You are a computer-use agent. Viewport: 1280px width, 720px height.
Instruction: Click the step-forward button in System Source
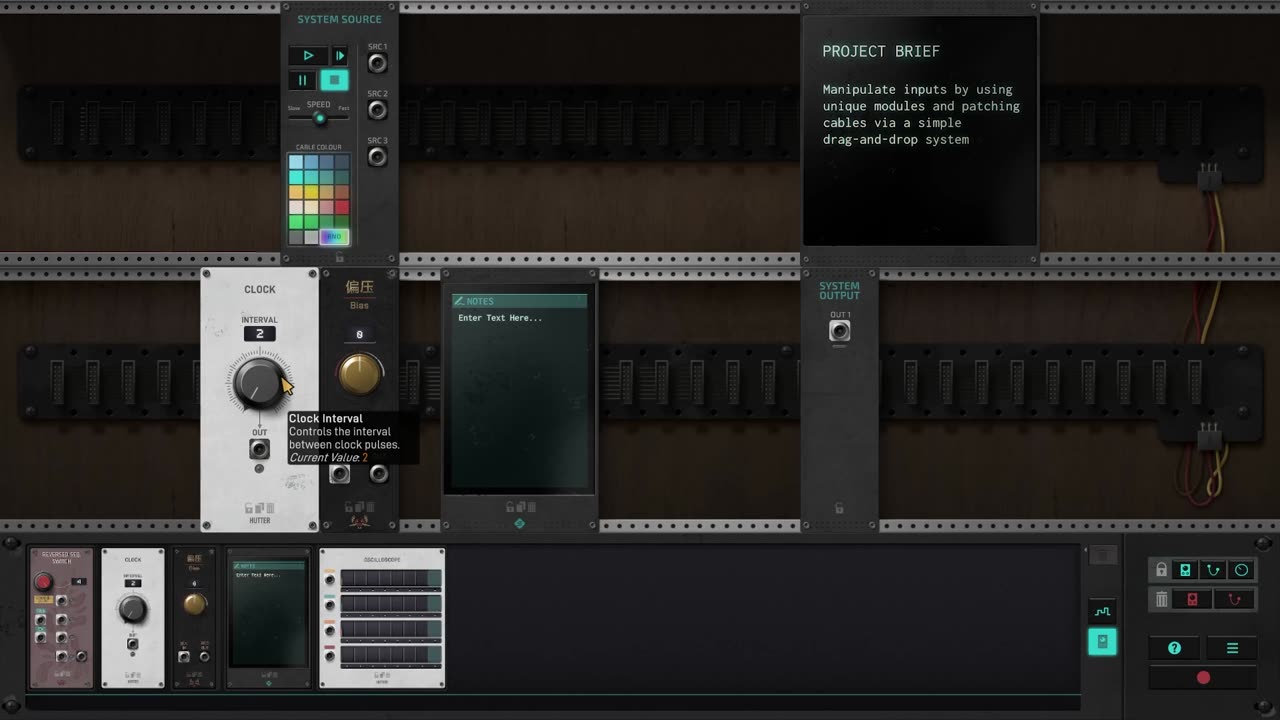pos(339,56)
